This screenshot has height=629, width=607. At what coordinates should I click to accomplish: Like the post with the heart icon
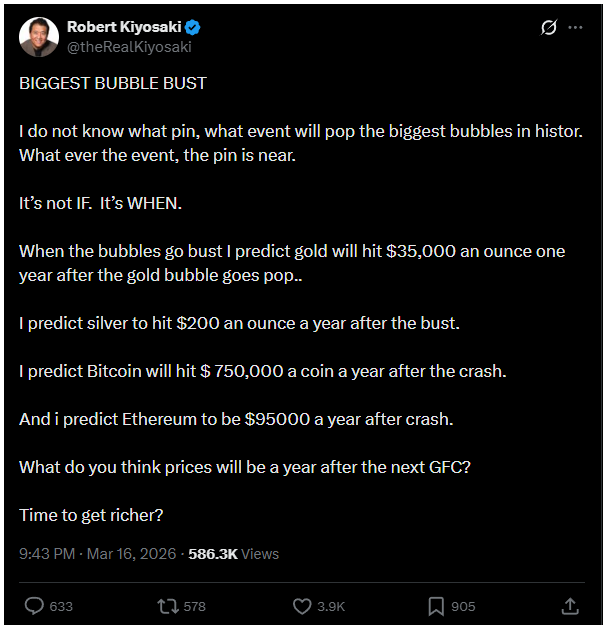(x=302, y=606)
